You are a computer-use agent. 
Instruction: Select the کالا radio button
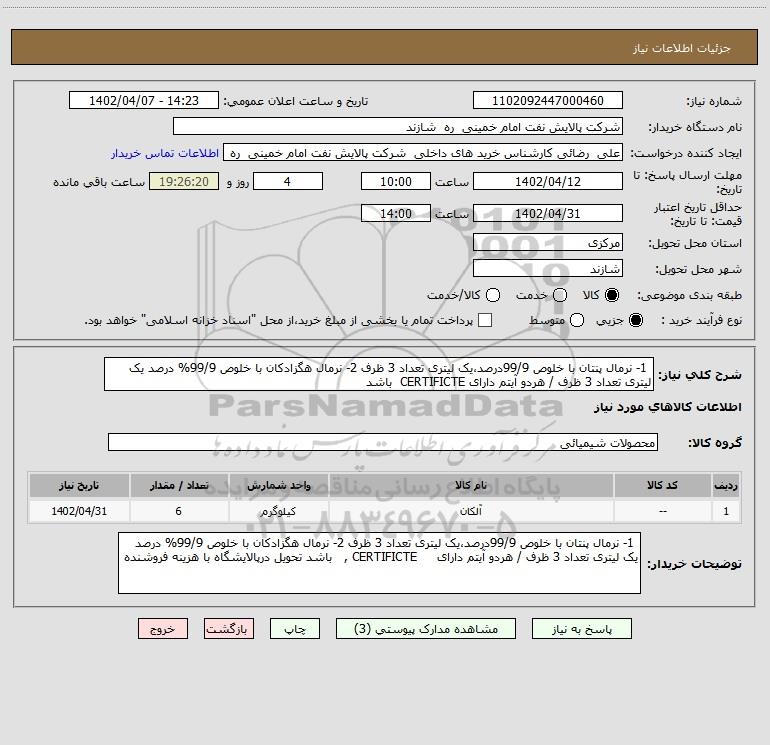tap(612, 295)
